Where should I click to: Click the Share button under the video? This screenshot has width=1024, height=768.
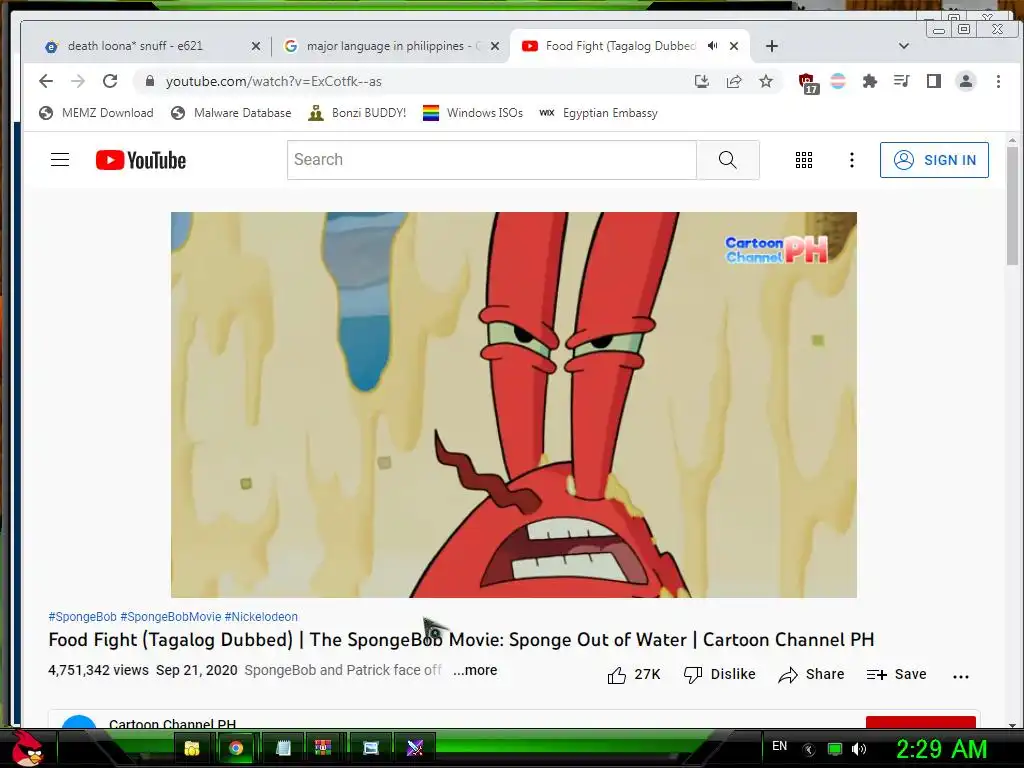811,675
